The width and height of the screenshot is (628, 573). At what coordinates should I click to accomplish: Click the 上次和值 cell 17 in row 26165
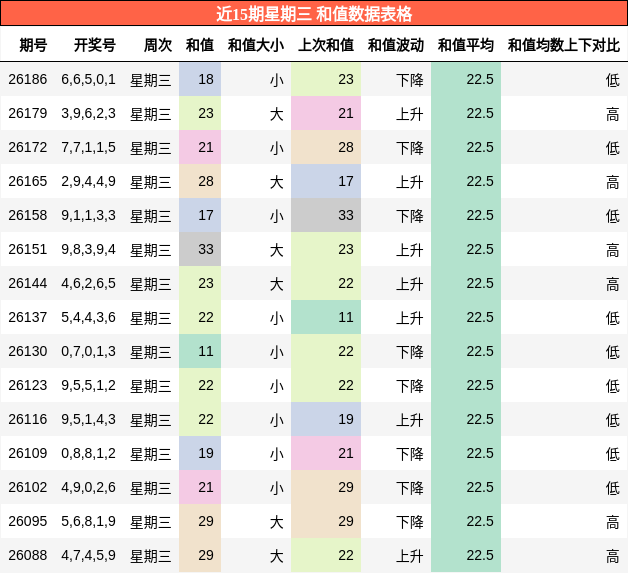point(326,181)
